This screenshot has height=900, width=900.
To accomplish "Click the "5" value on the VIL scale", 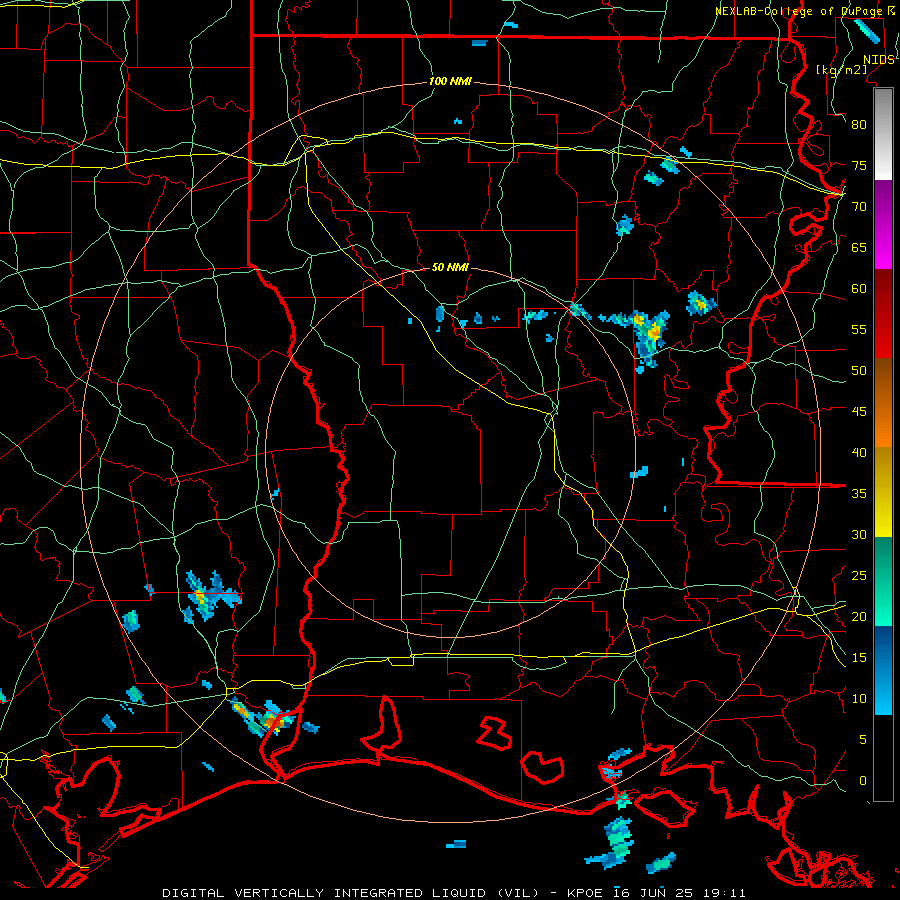I will 863,740.
